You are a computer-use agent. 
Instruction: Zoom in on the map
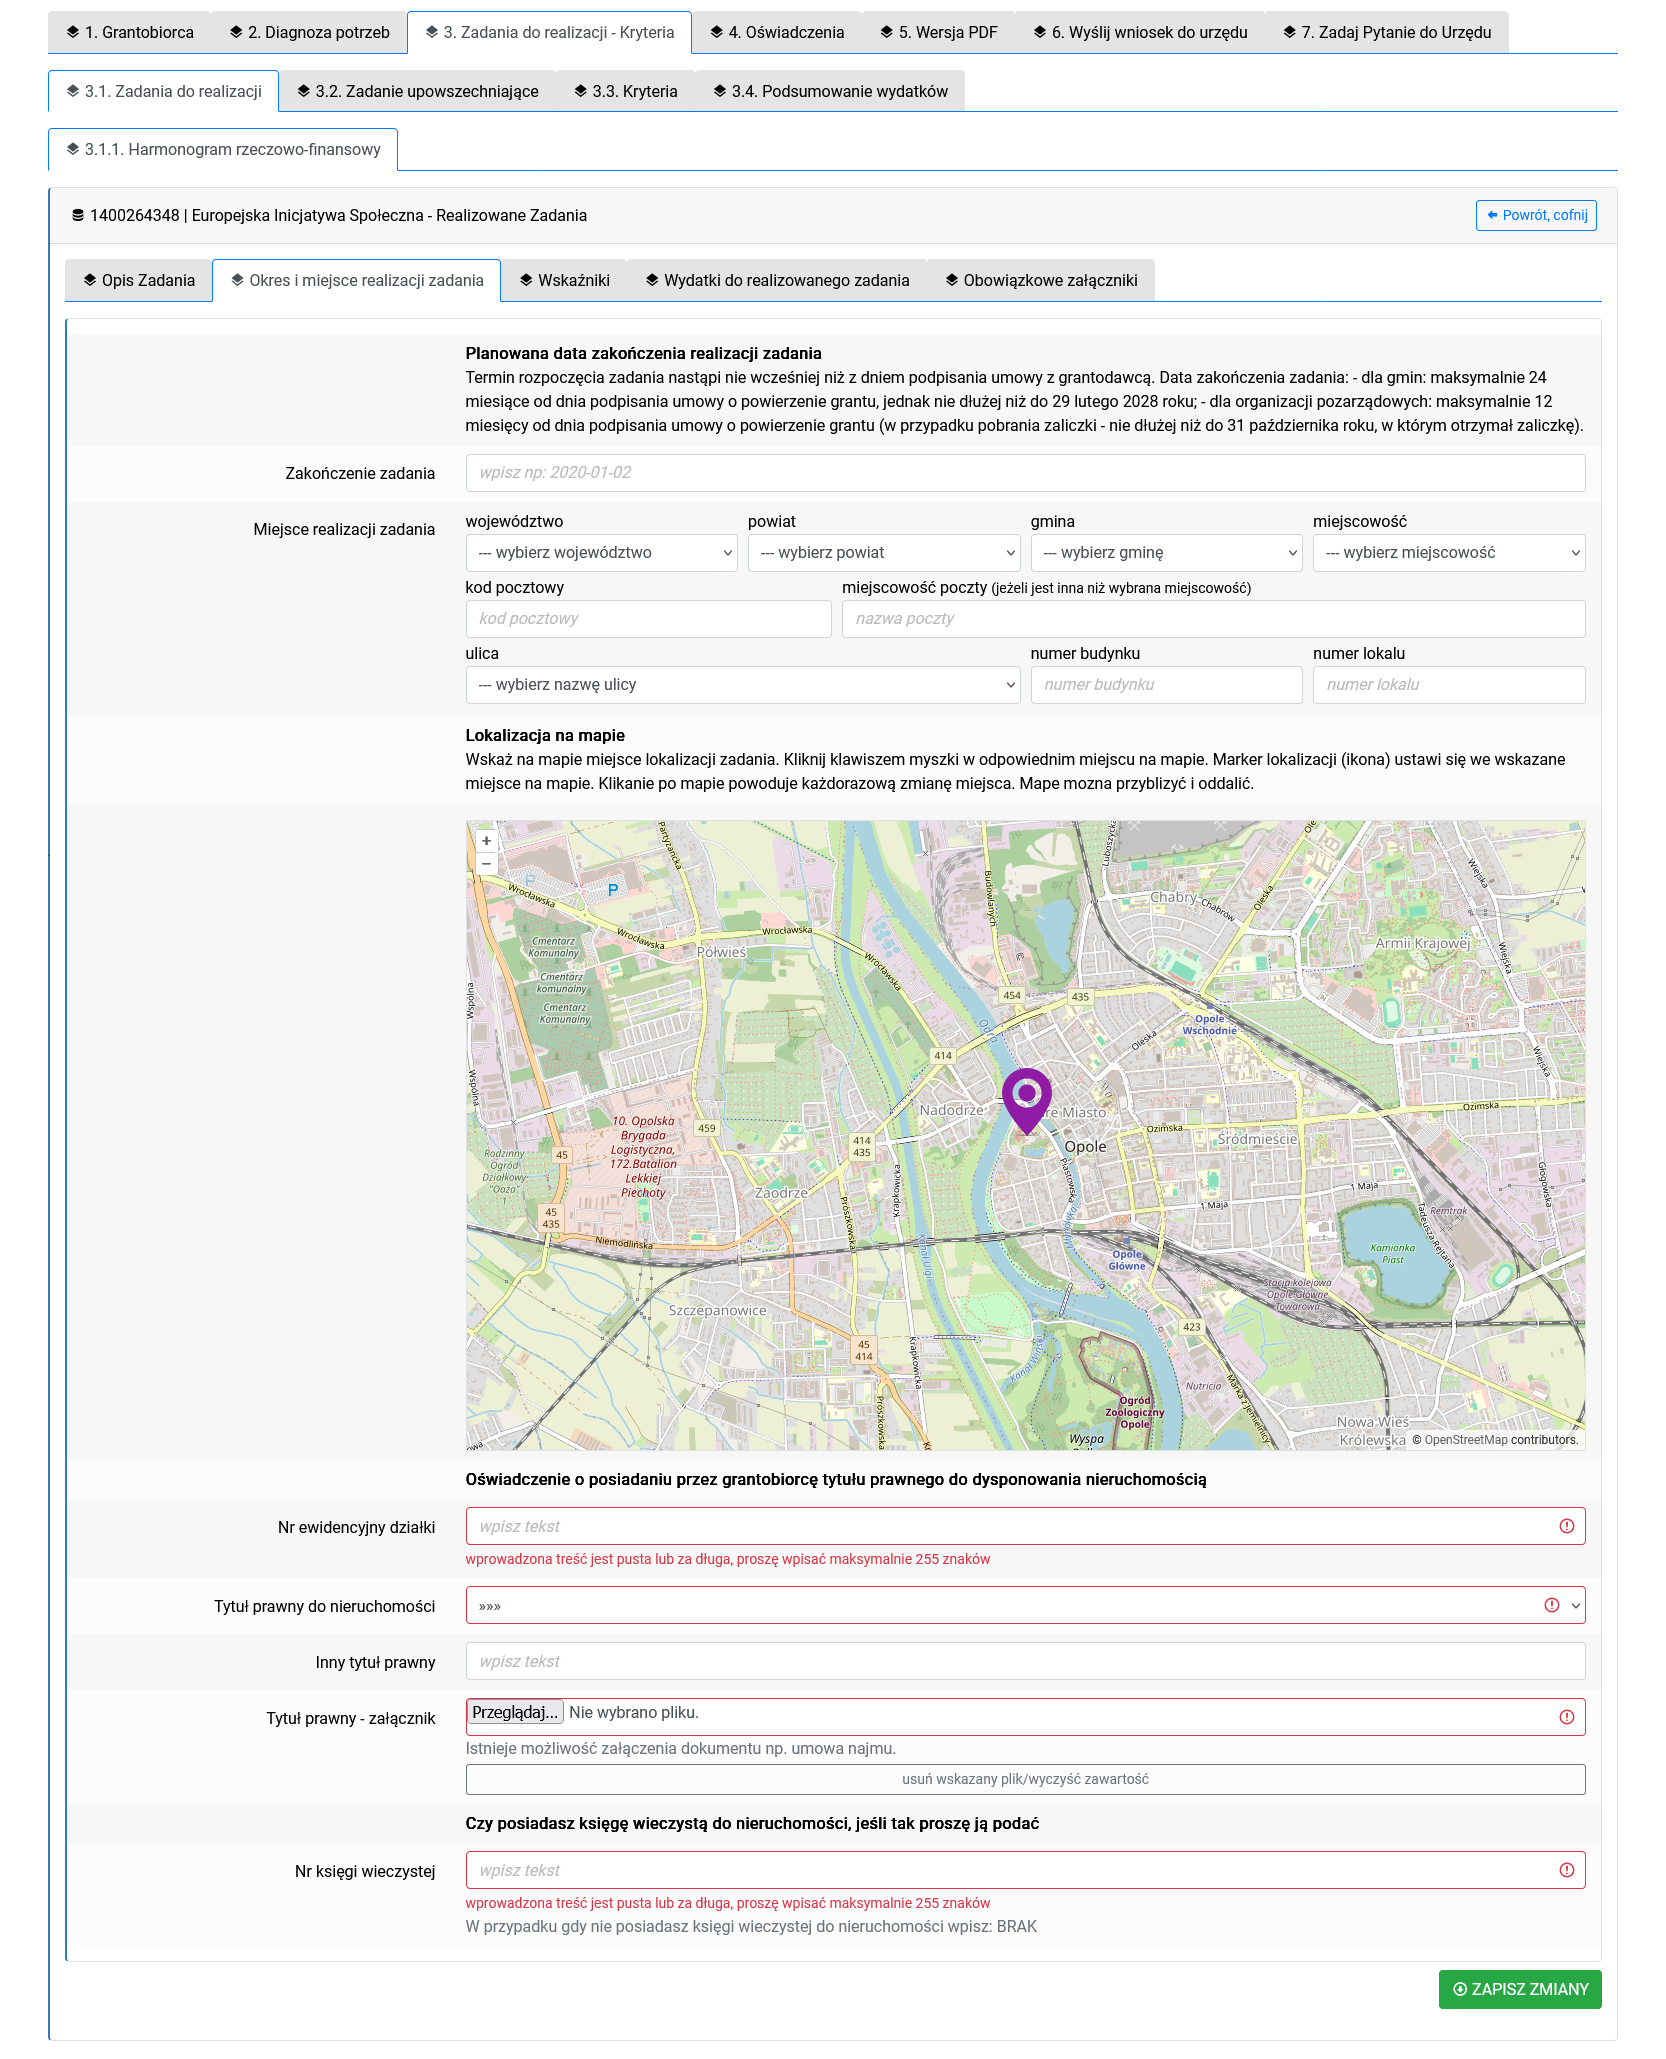486,841
